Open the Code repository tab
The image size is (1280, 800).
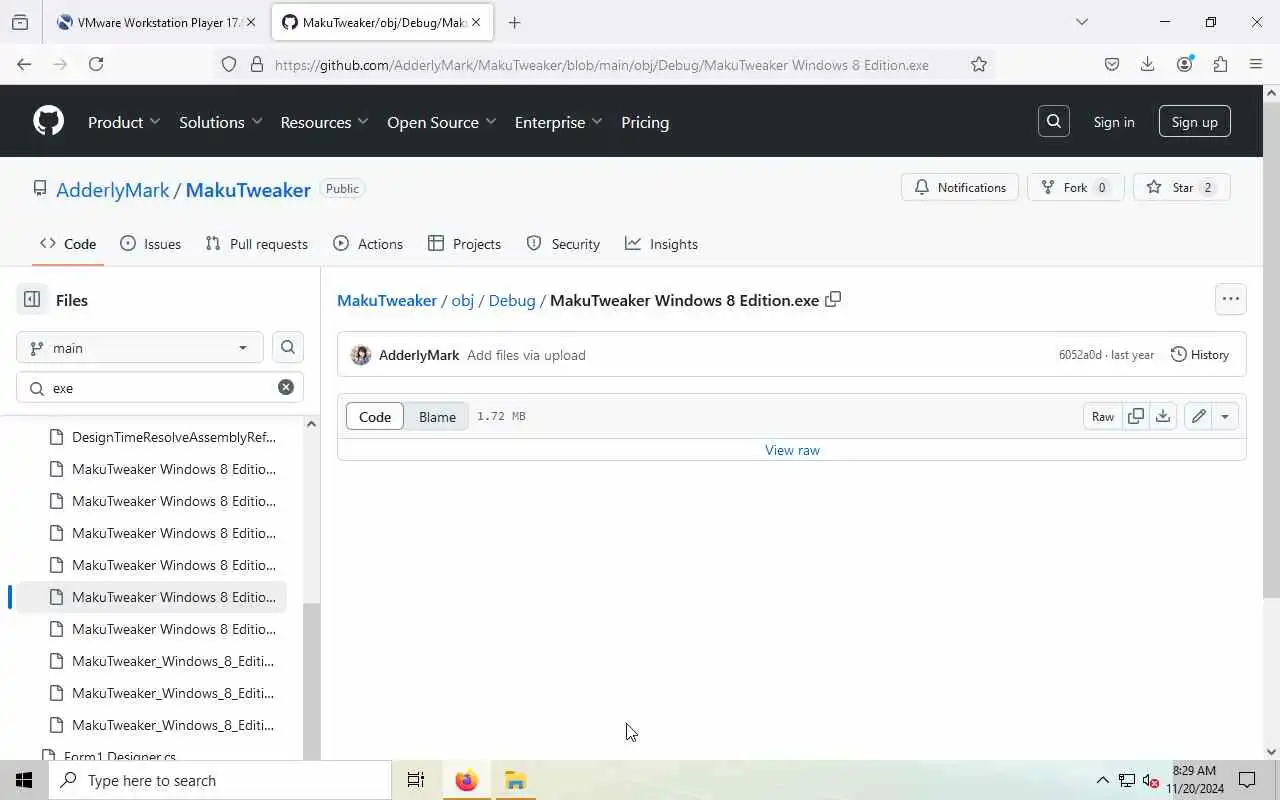68,244
